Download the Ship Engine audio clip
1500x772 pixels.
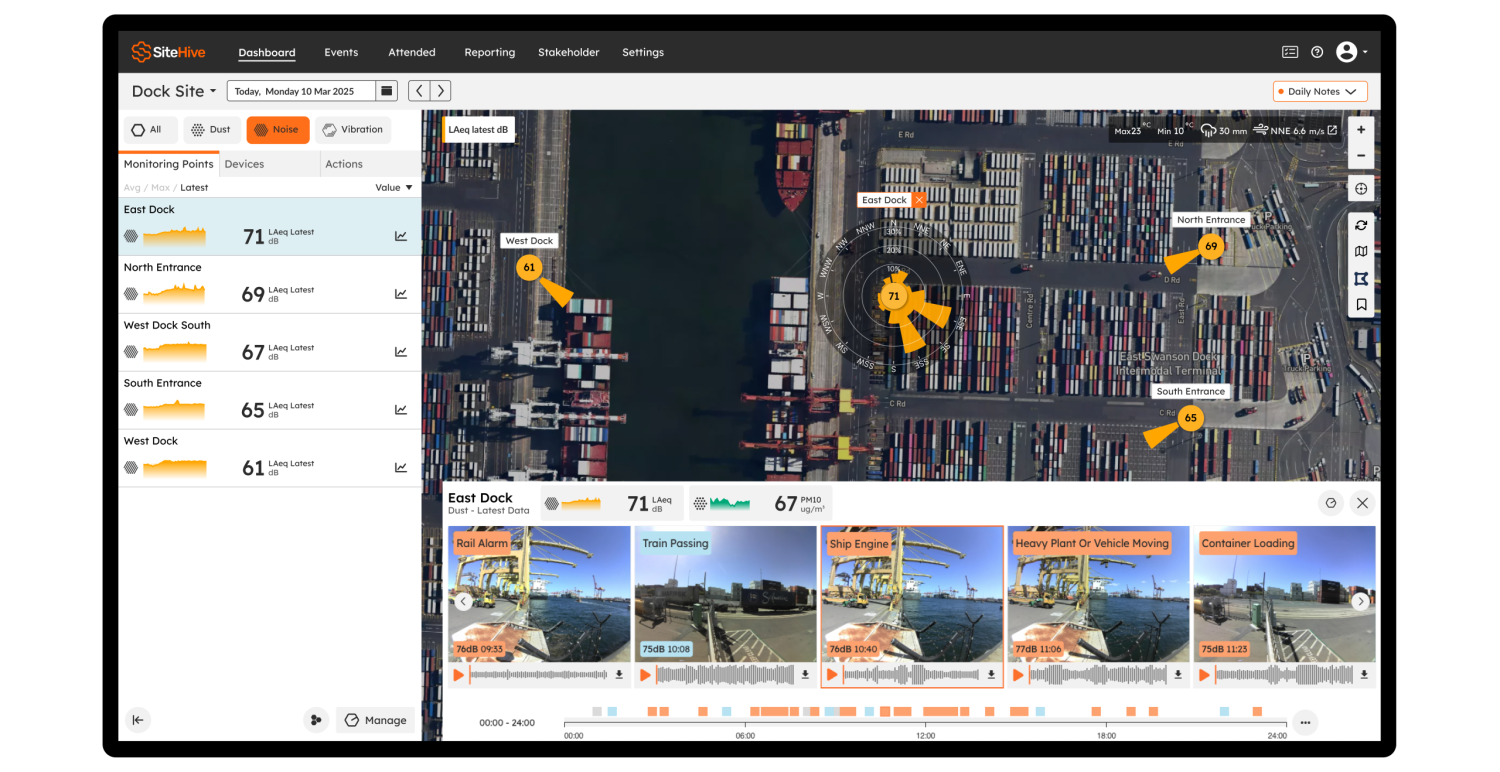[991, 675]
